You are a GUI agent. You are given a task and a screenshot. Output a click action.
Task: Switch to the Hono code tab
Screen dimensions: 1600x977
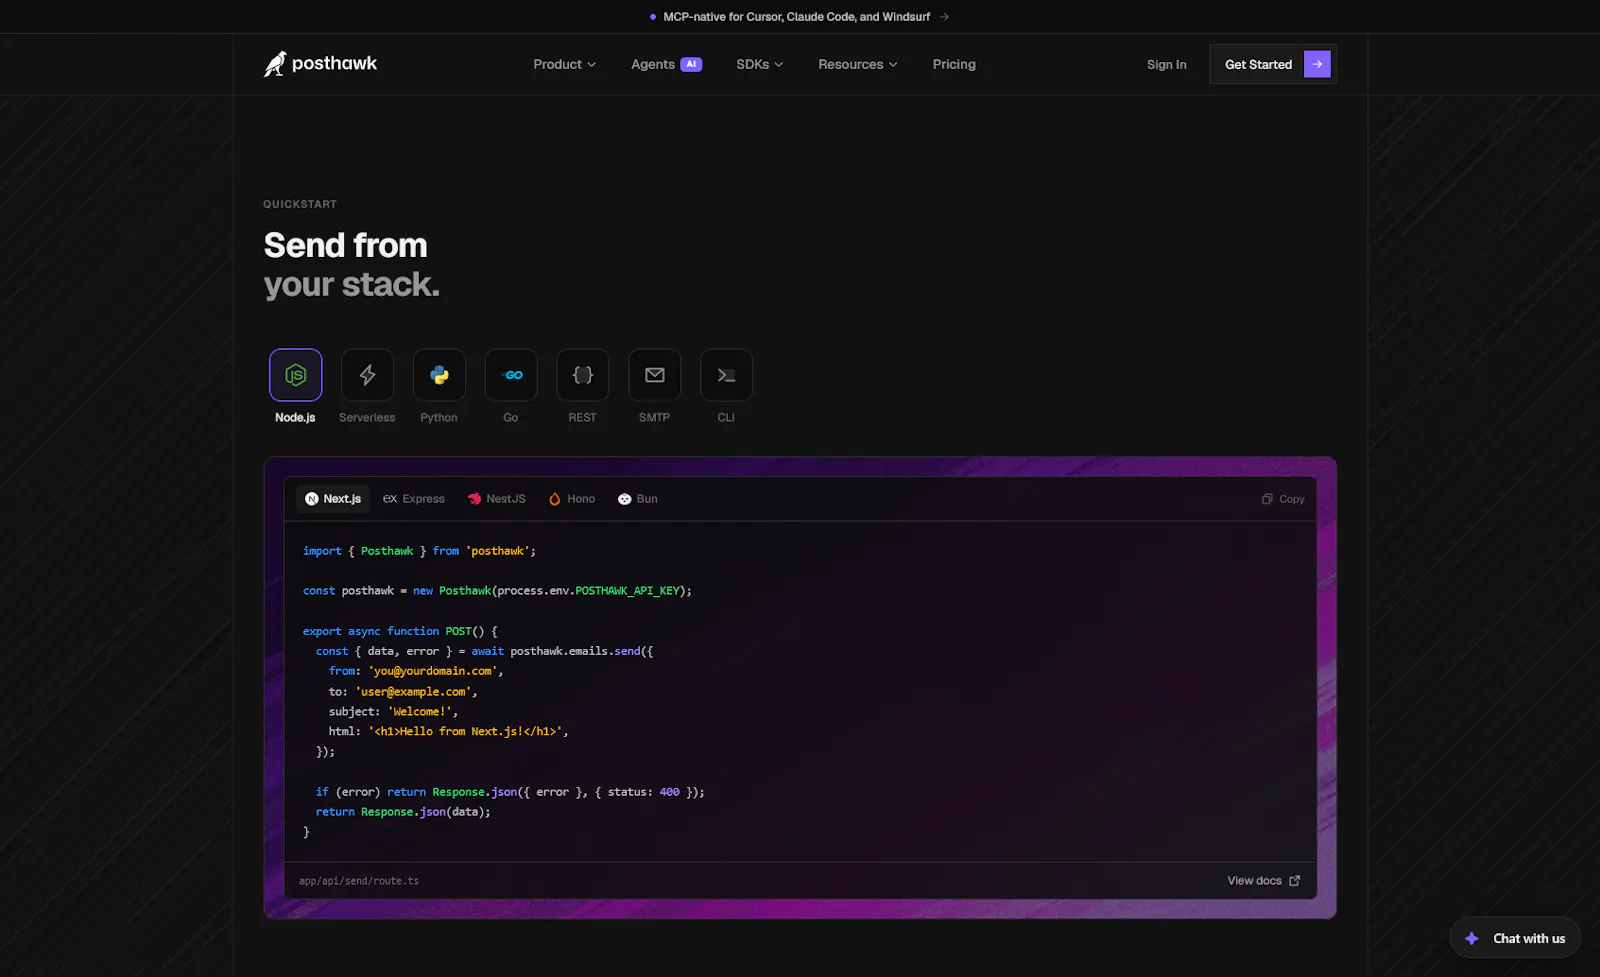click(572, 499)
